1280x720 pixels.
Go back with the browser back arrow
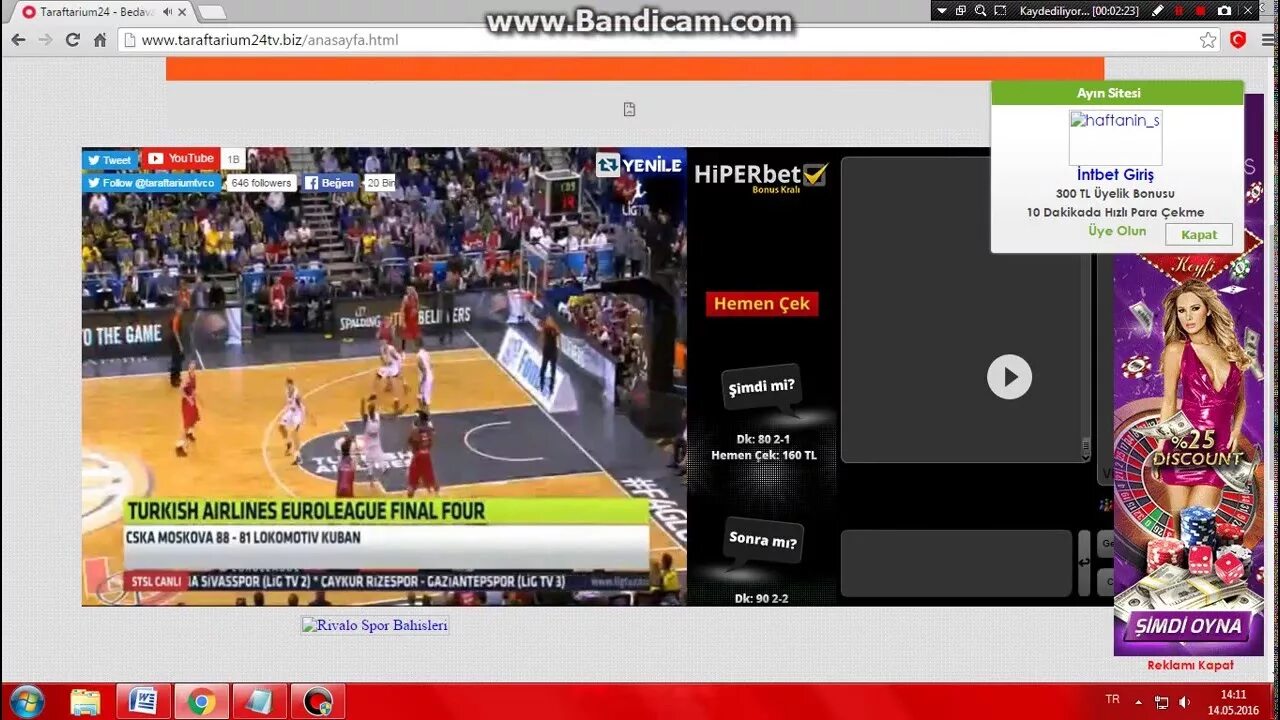point(18,40)
